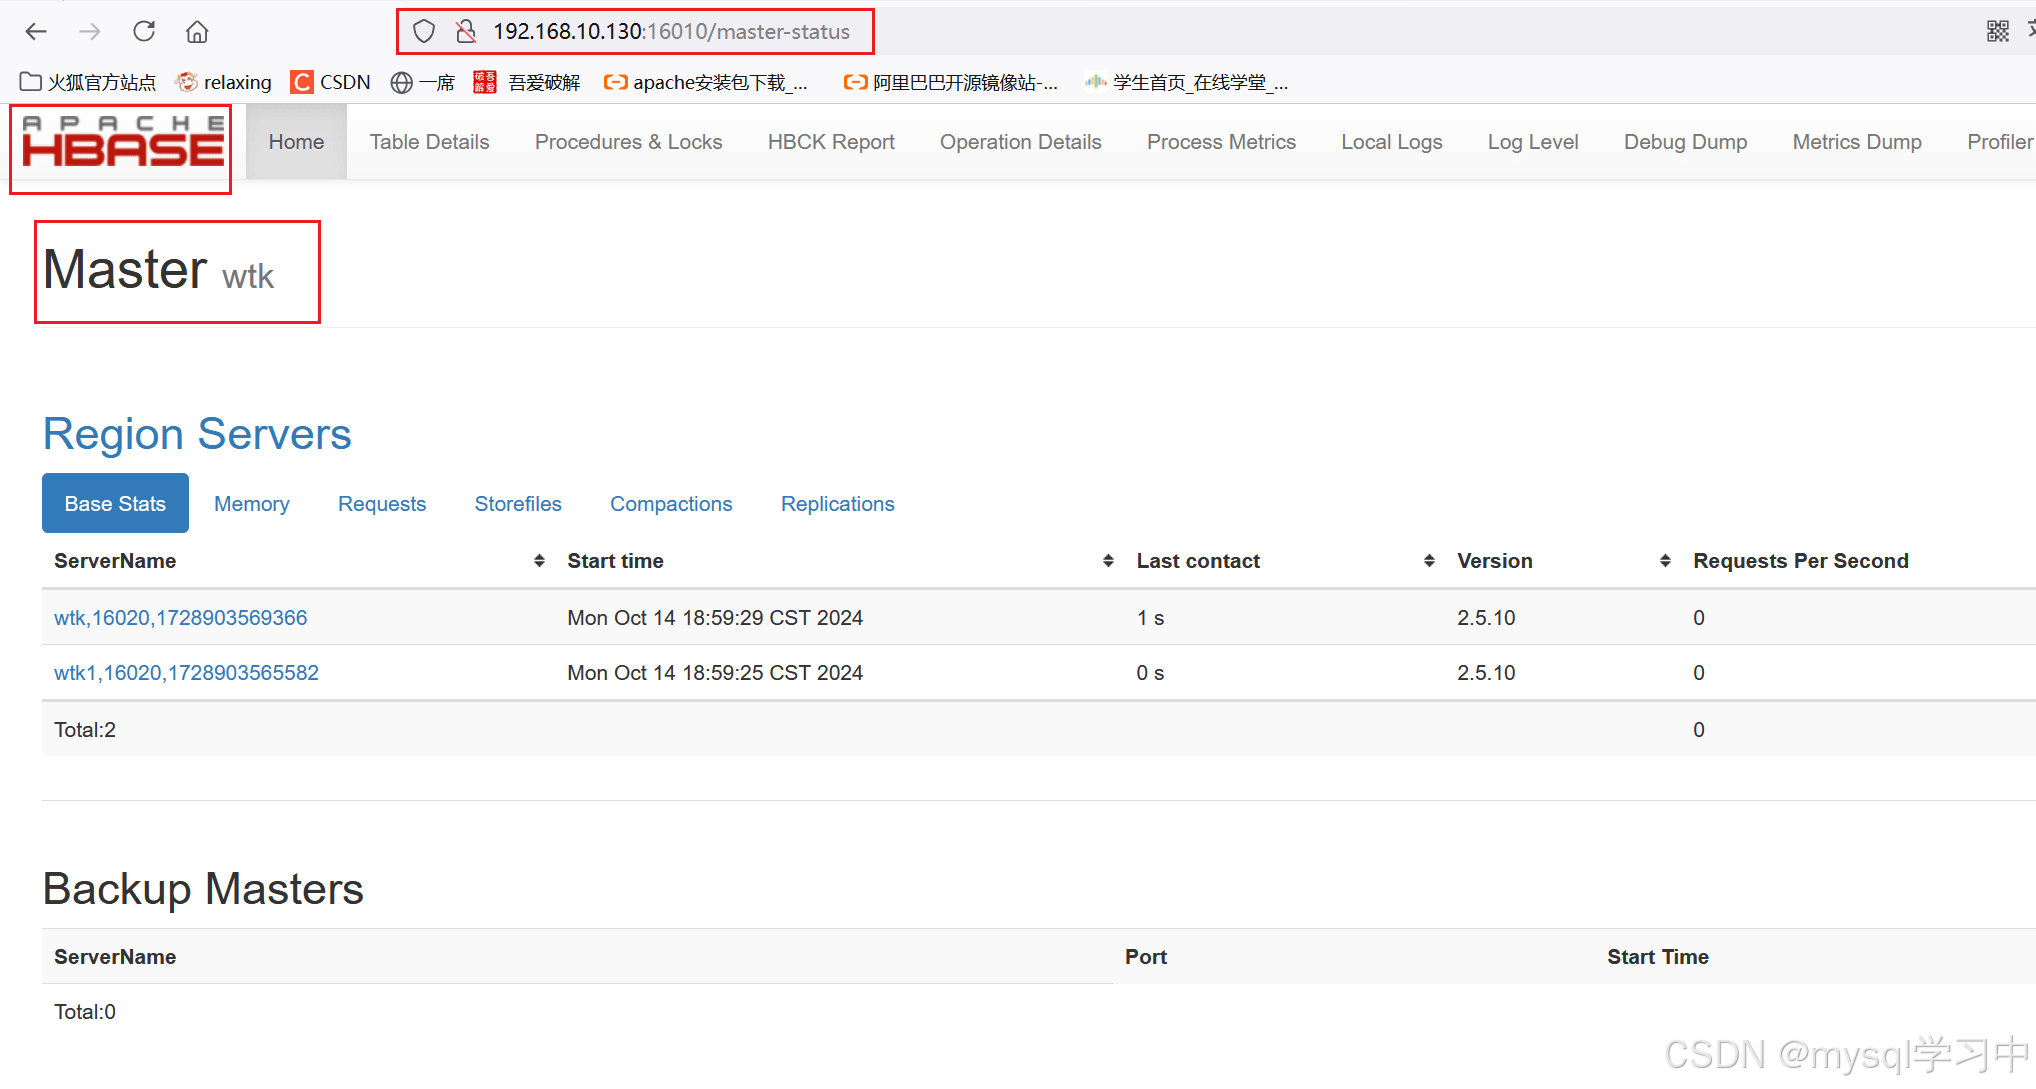2036x1089 pixels.
Task: Click the tracking protection shield icon
Action: tap(424, 32)
